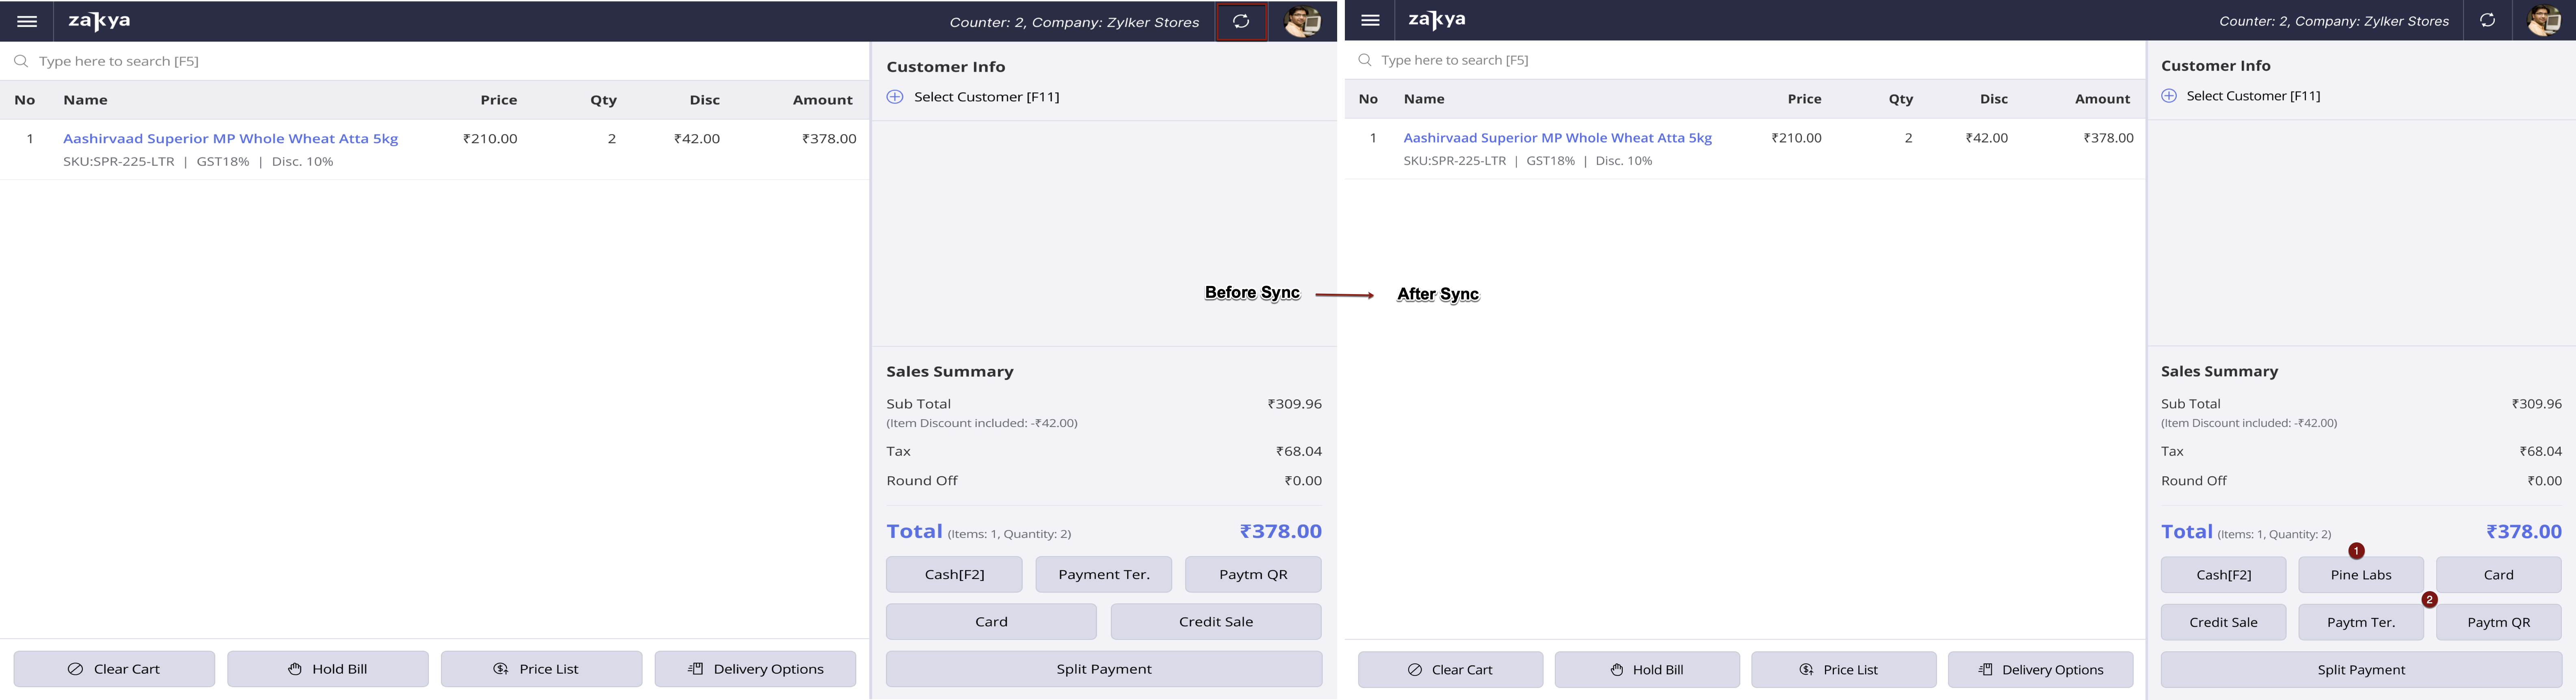Image resolution: width=2576 pixels, height=700 pixels.
Task: Open Delivery Options in Before Sync screen
Action: click(755, 669)
